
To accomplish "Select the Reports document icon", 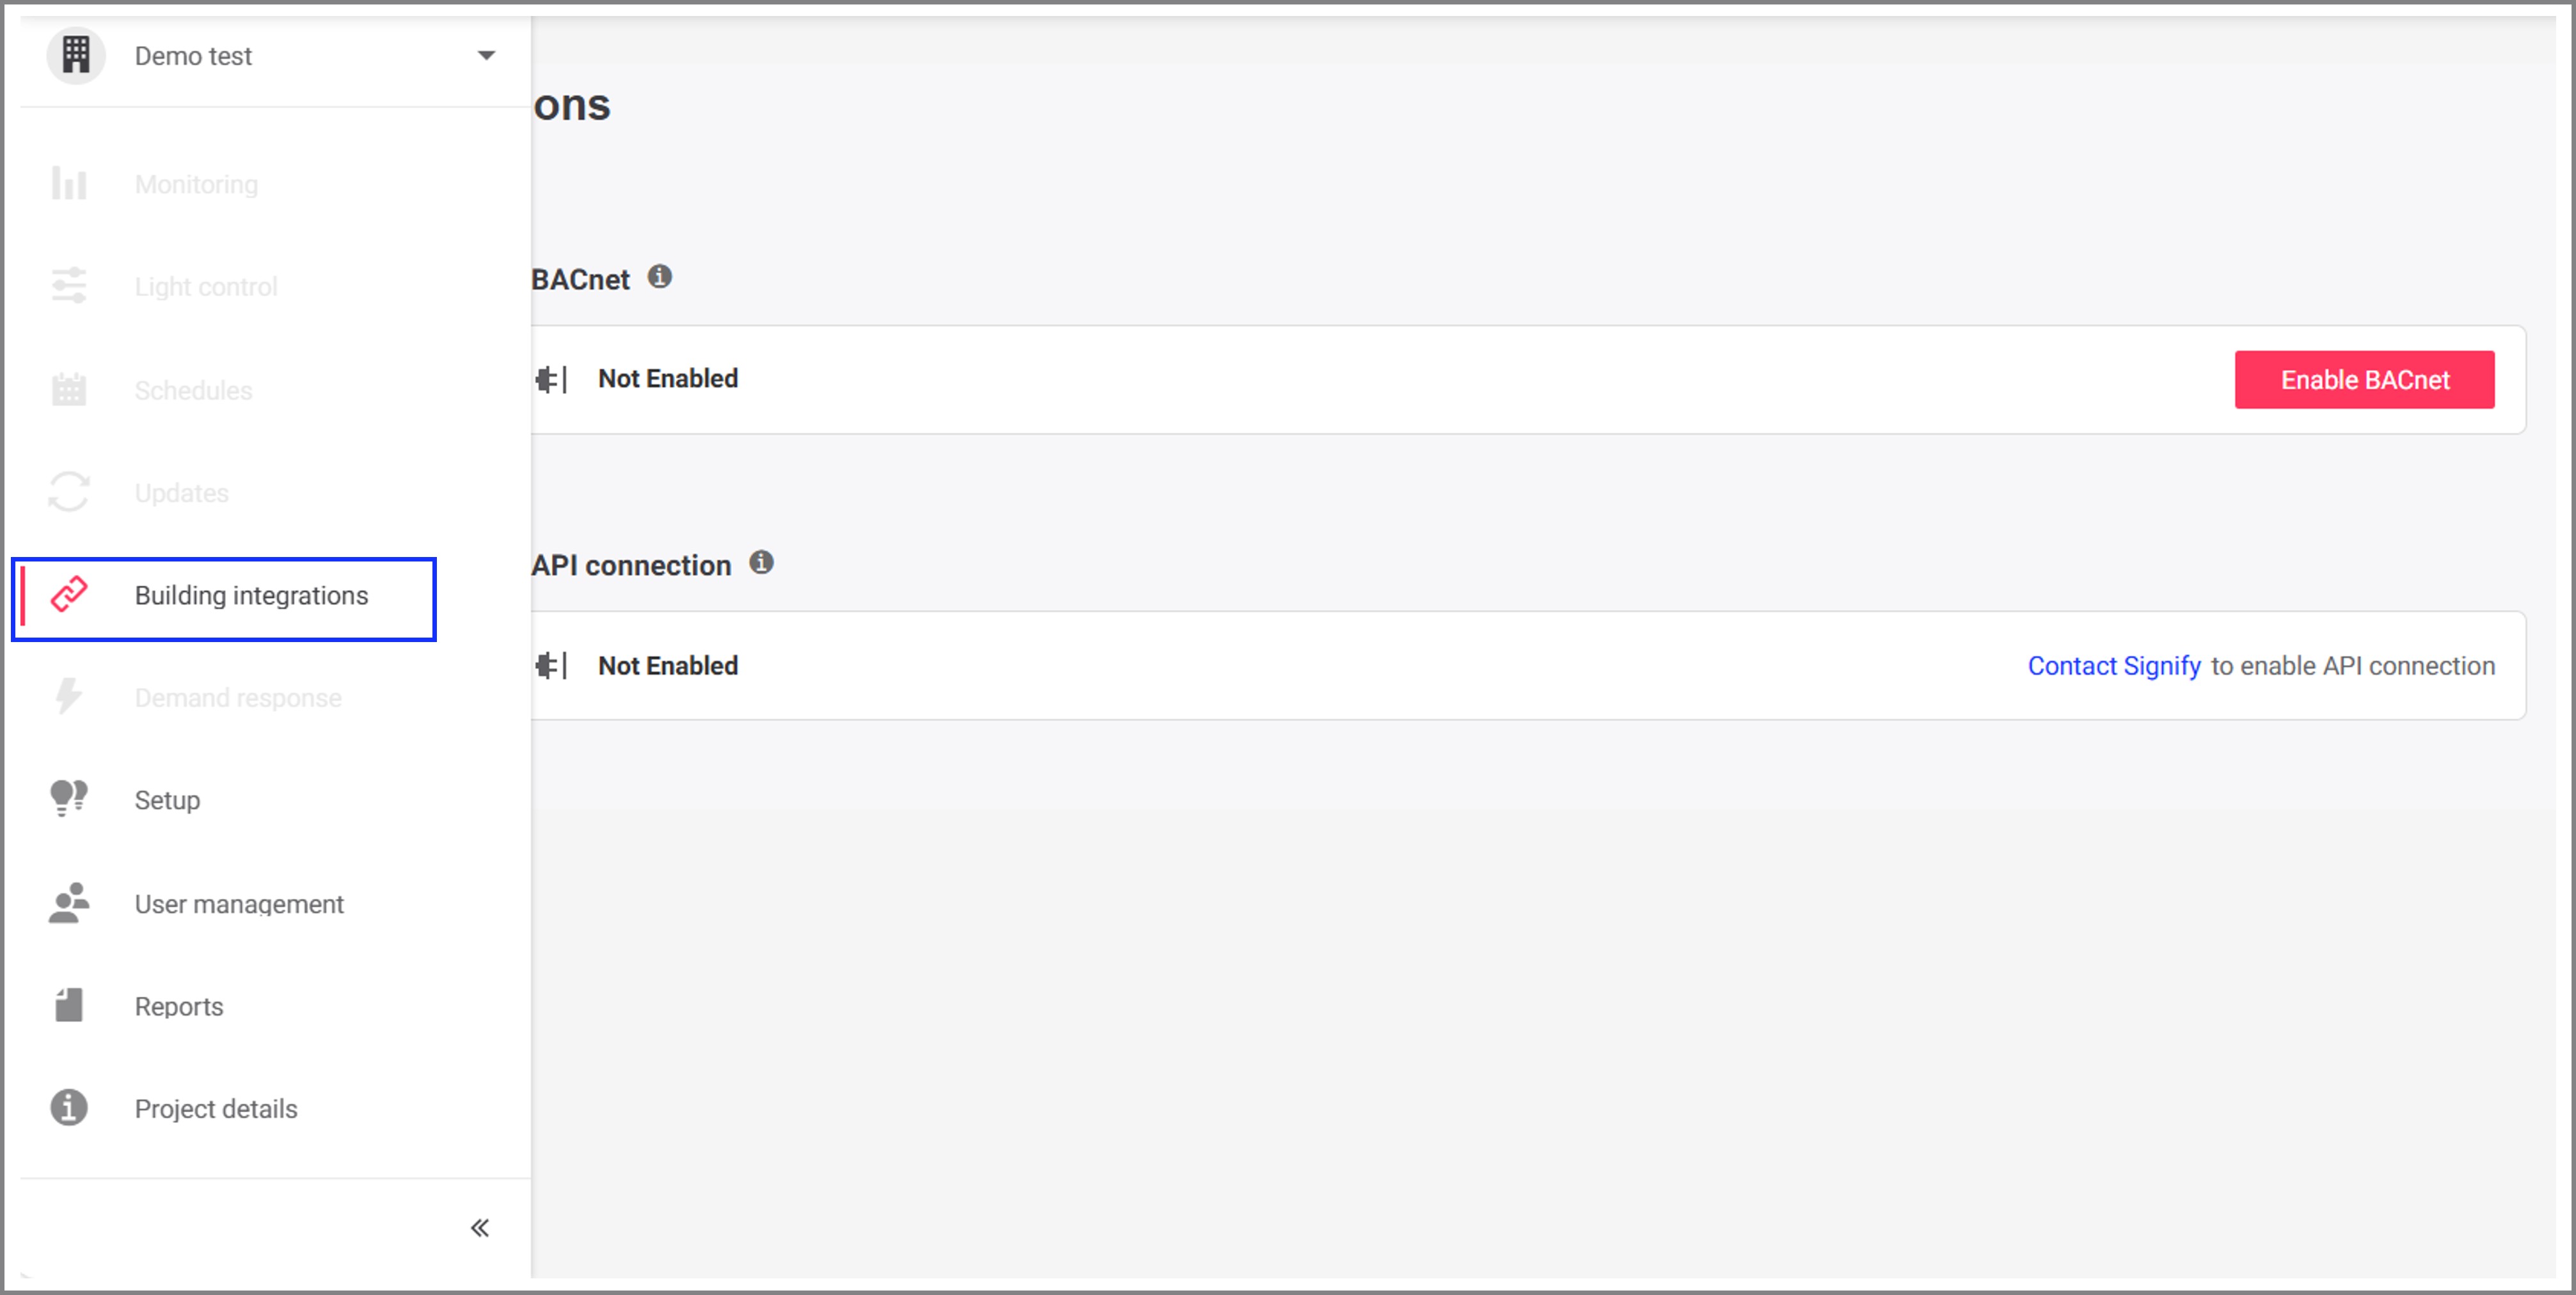I will click(68, 1006).
